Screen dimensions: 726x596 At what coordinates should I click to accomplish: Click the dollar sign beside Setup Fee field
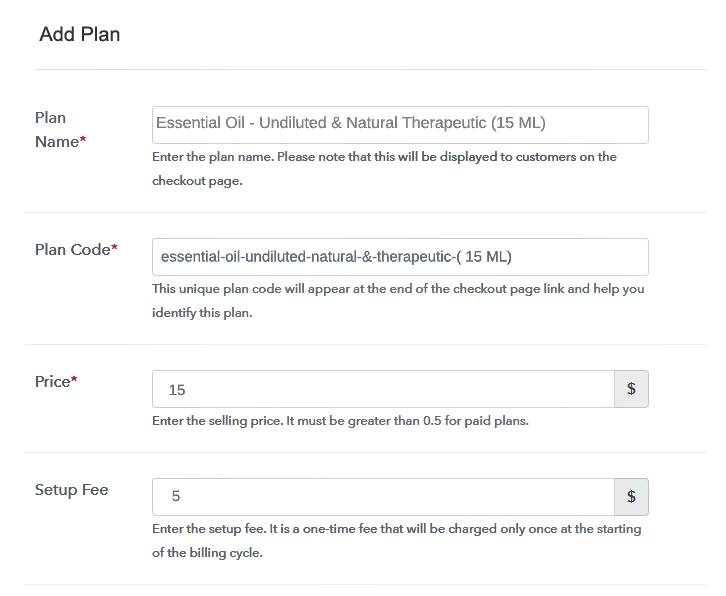click(x=631, y=497)
